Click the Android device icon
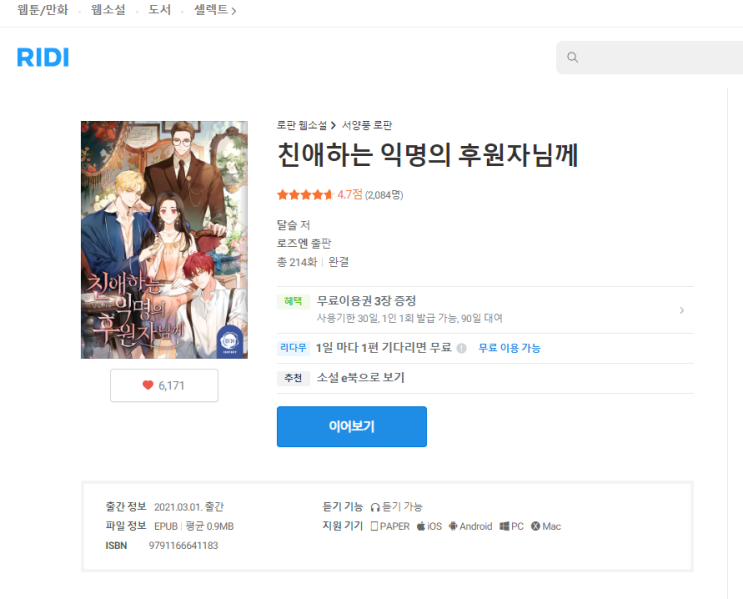 pyautogui.click(x=453, y=526)
